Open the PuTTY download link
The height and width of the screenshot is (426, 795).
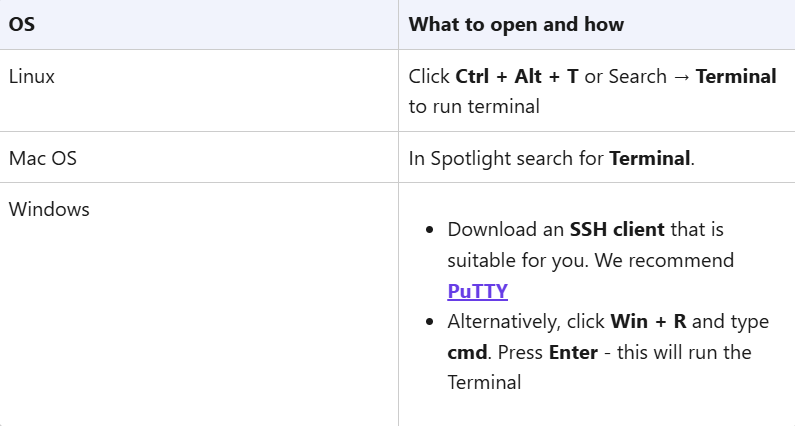click(477, 292)
